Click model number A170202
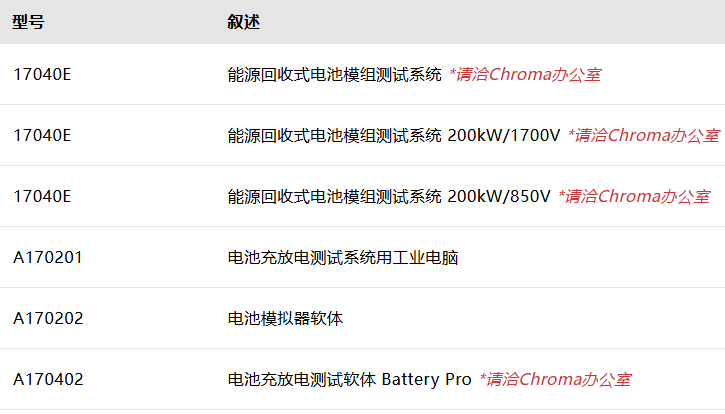725x414 pixels. [x=48, y=319]
